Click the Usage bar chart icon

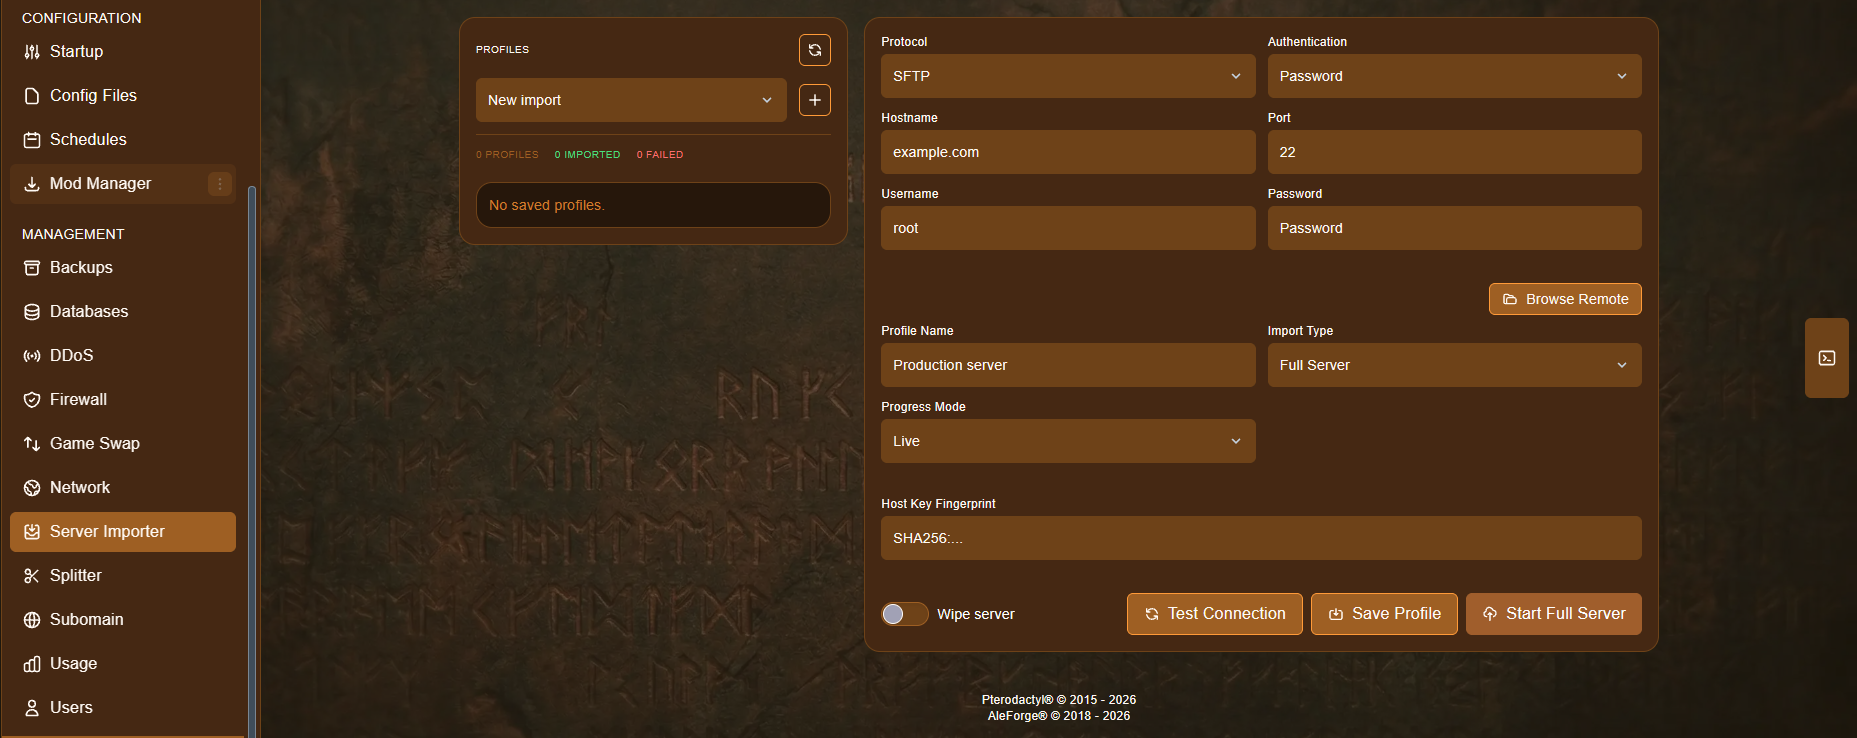pos(32,664)
